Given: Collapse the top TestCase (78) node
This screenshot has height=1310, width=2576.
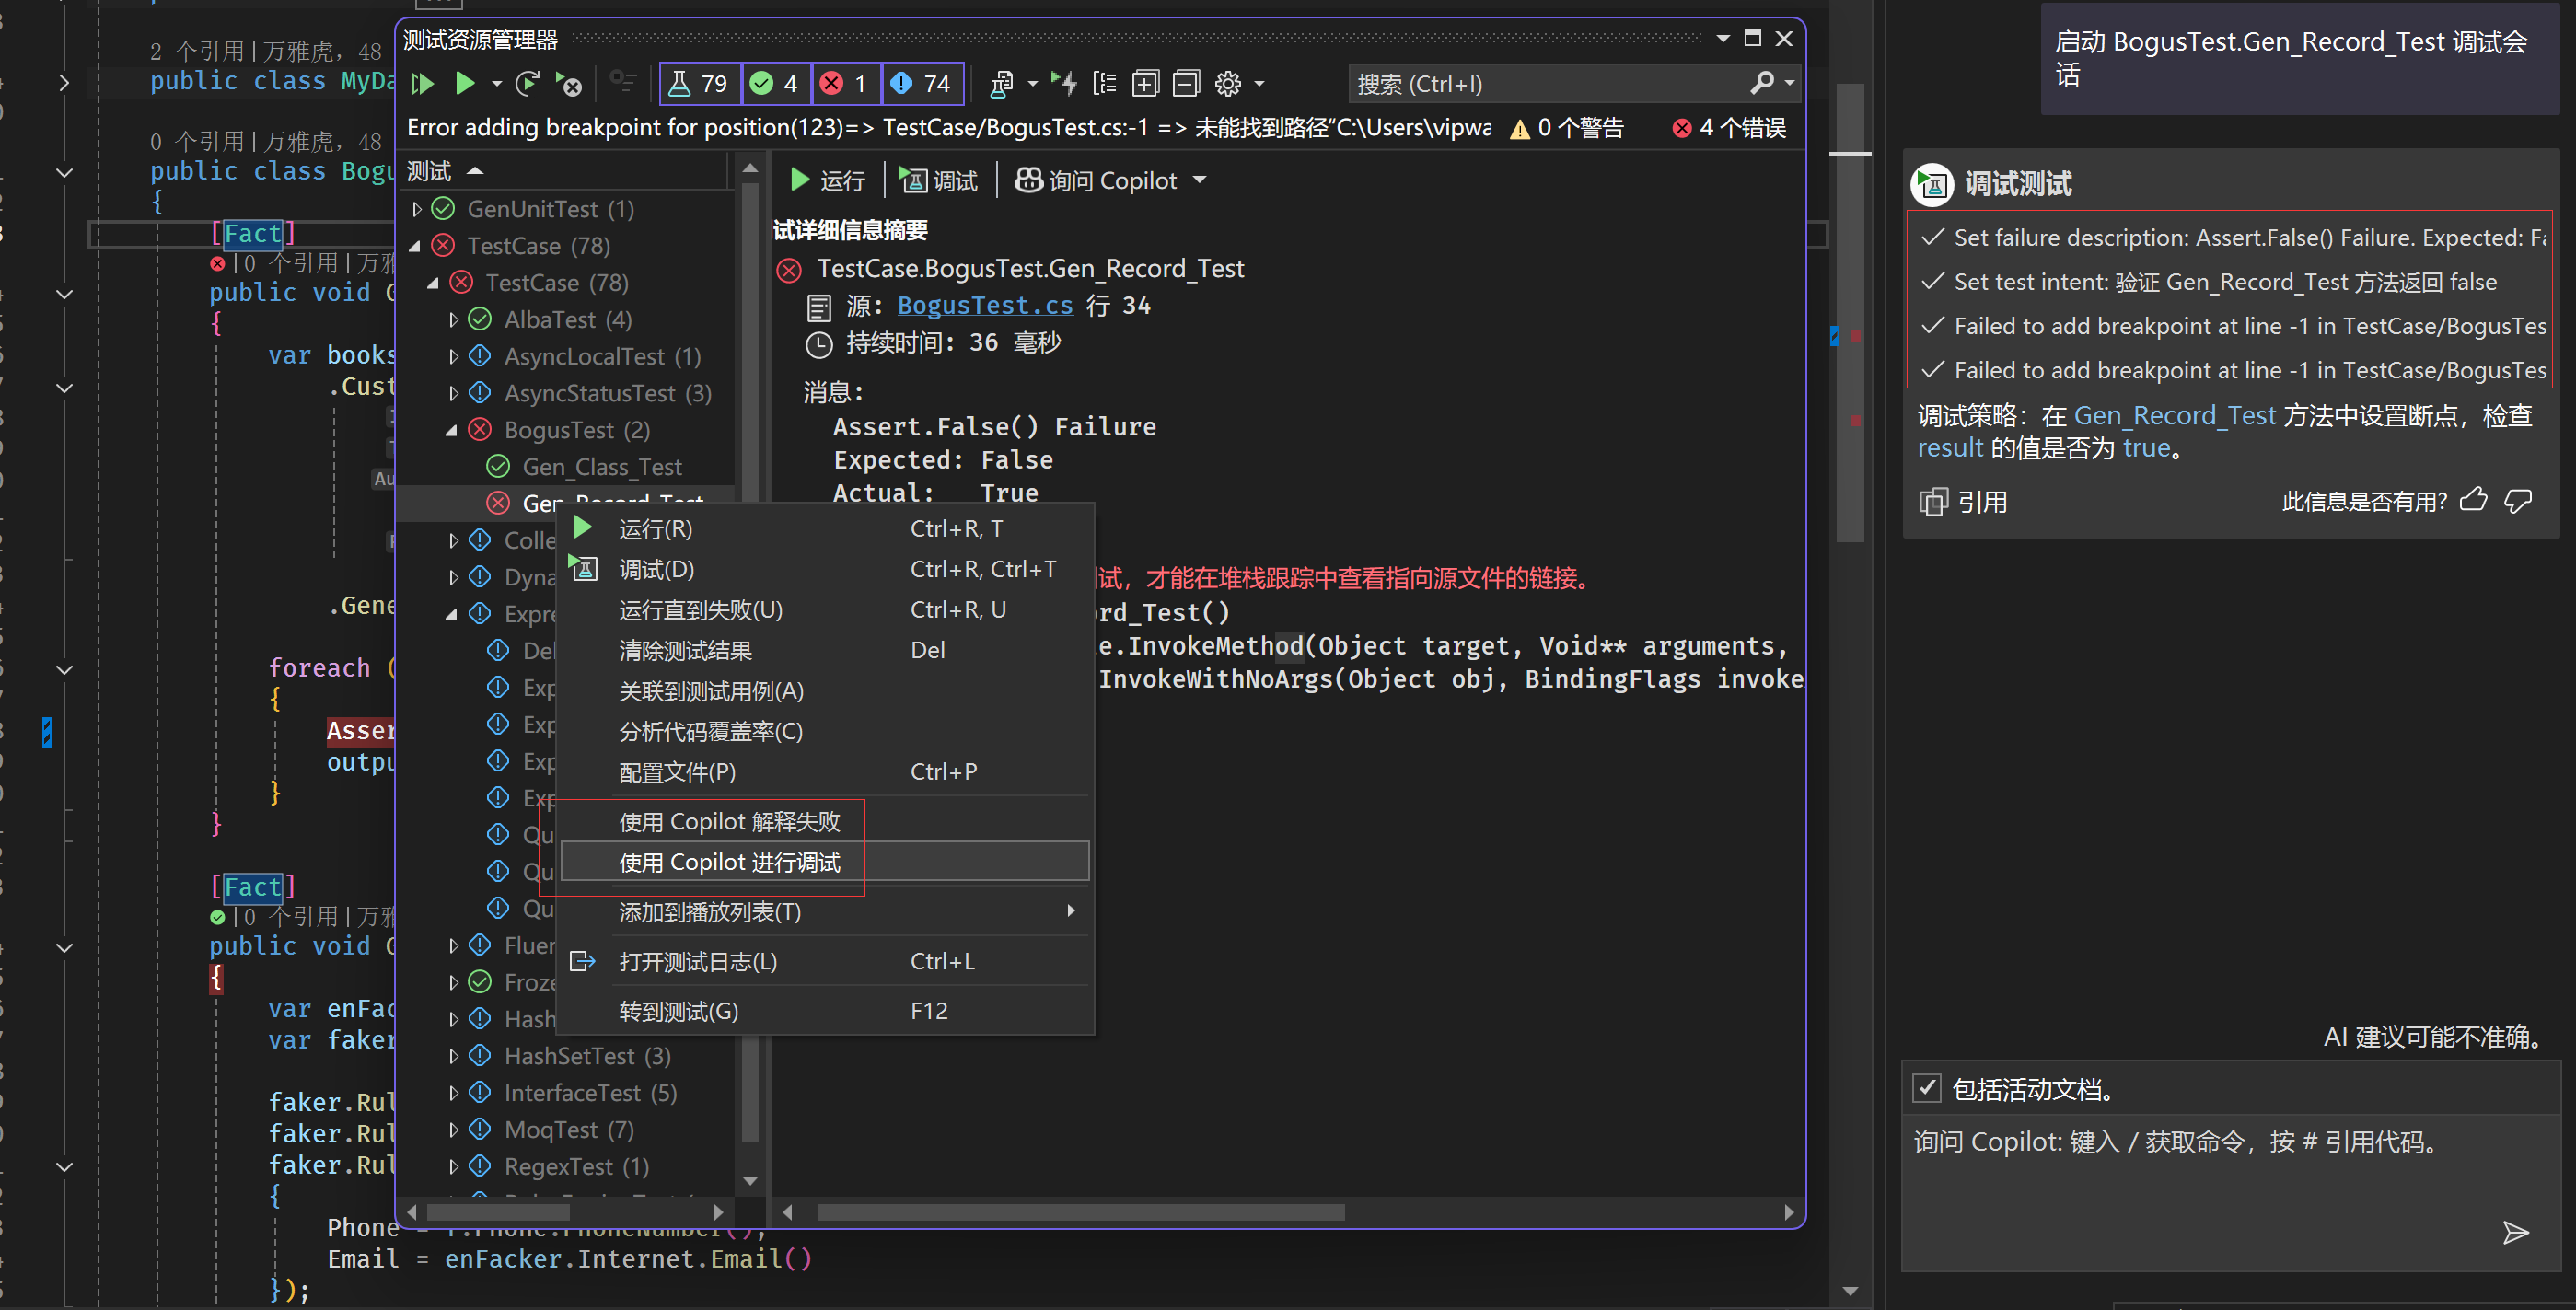Looking at the screenshot, I should pyautogui.click(x=415, y=246).
